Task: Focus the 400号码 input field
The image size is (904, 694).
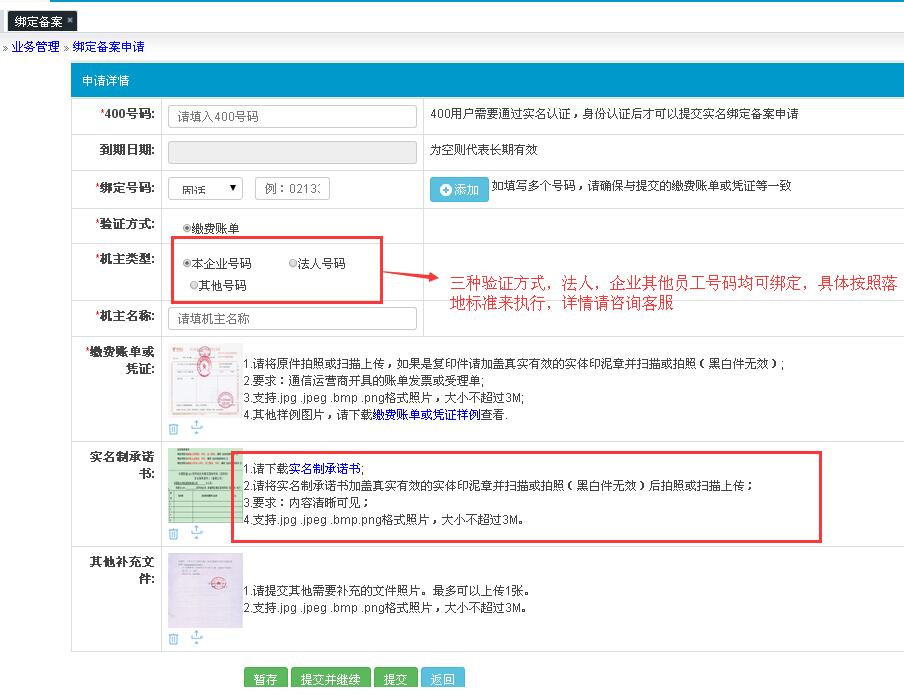Action: click(x=292, y=116)
